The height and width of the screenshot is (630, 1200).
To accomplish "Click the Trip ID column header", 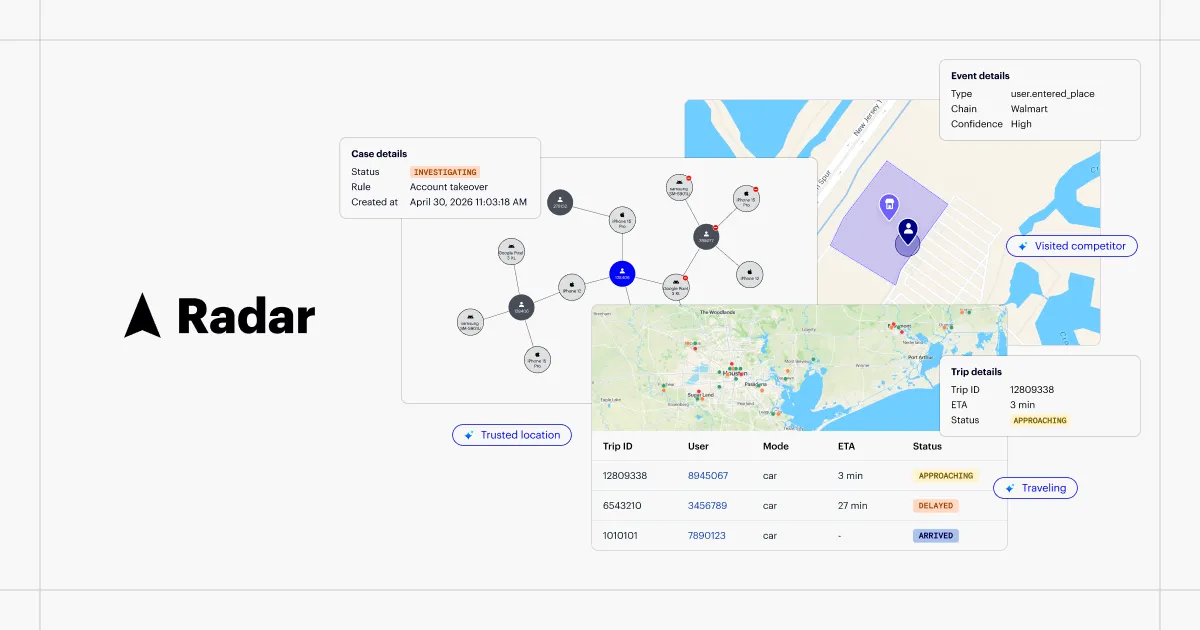I will [618, 446].
